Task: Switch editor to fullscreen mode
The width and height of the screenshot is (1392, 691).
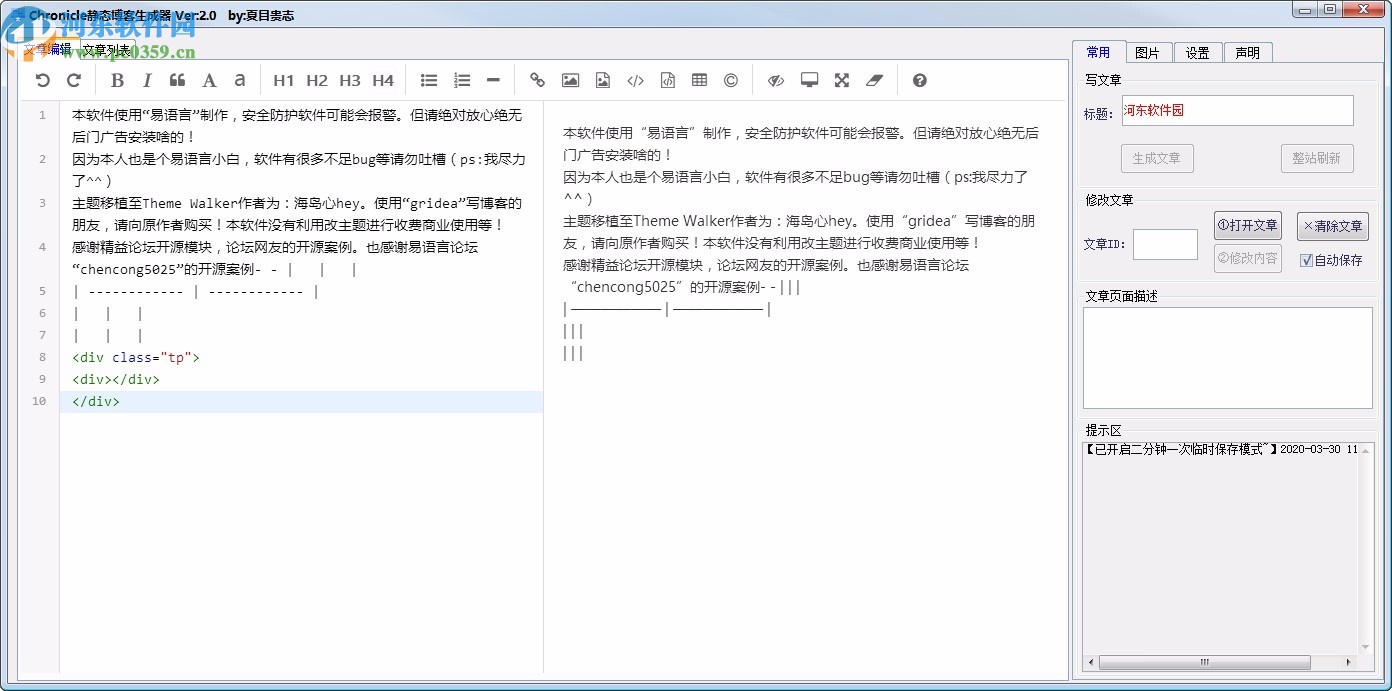Action: coord(842,80)
